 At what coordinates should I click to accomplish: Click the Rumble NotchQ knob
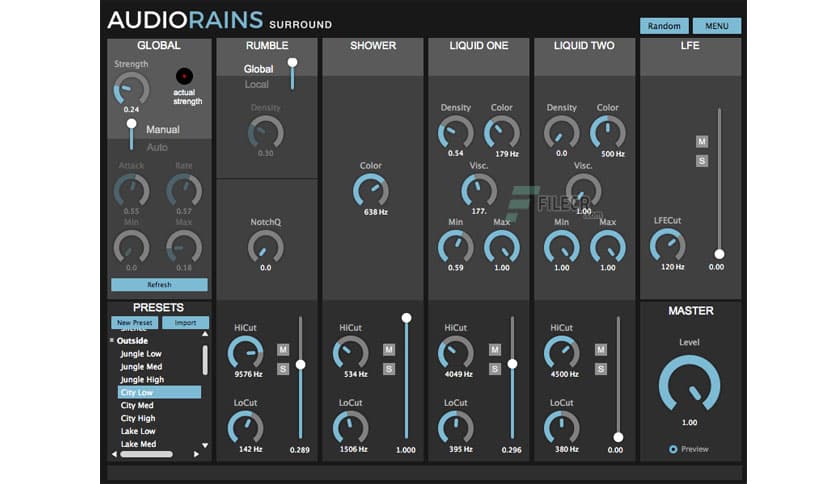[x=266, y=247]
